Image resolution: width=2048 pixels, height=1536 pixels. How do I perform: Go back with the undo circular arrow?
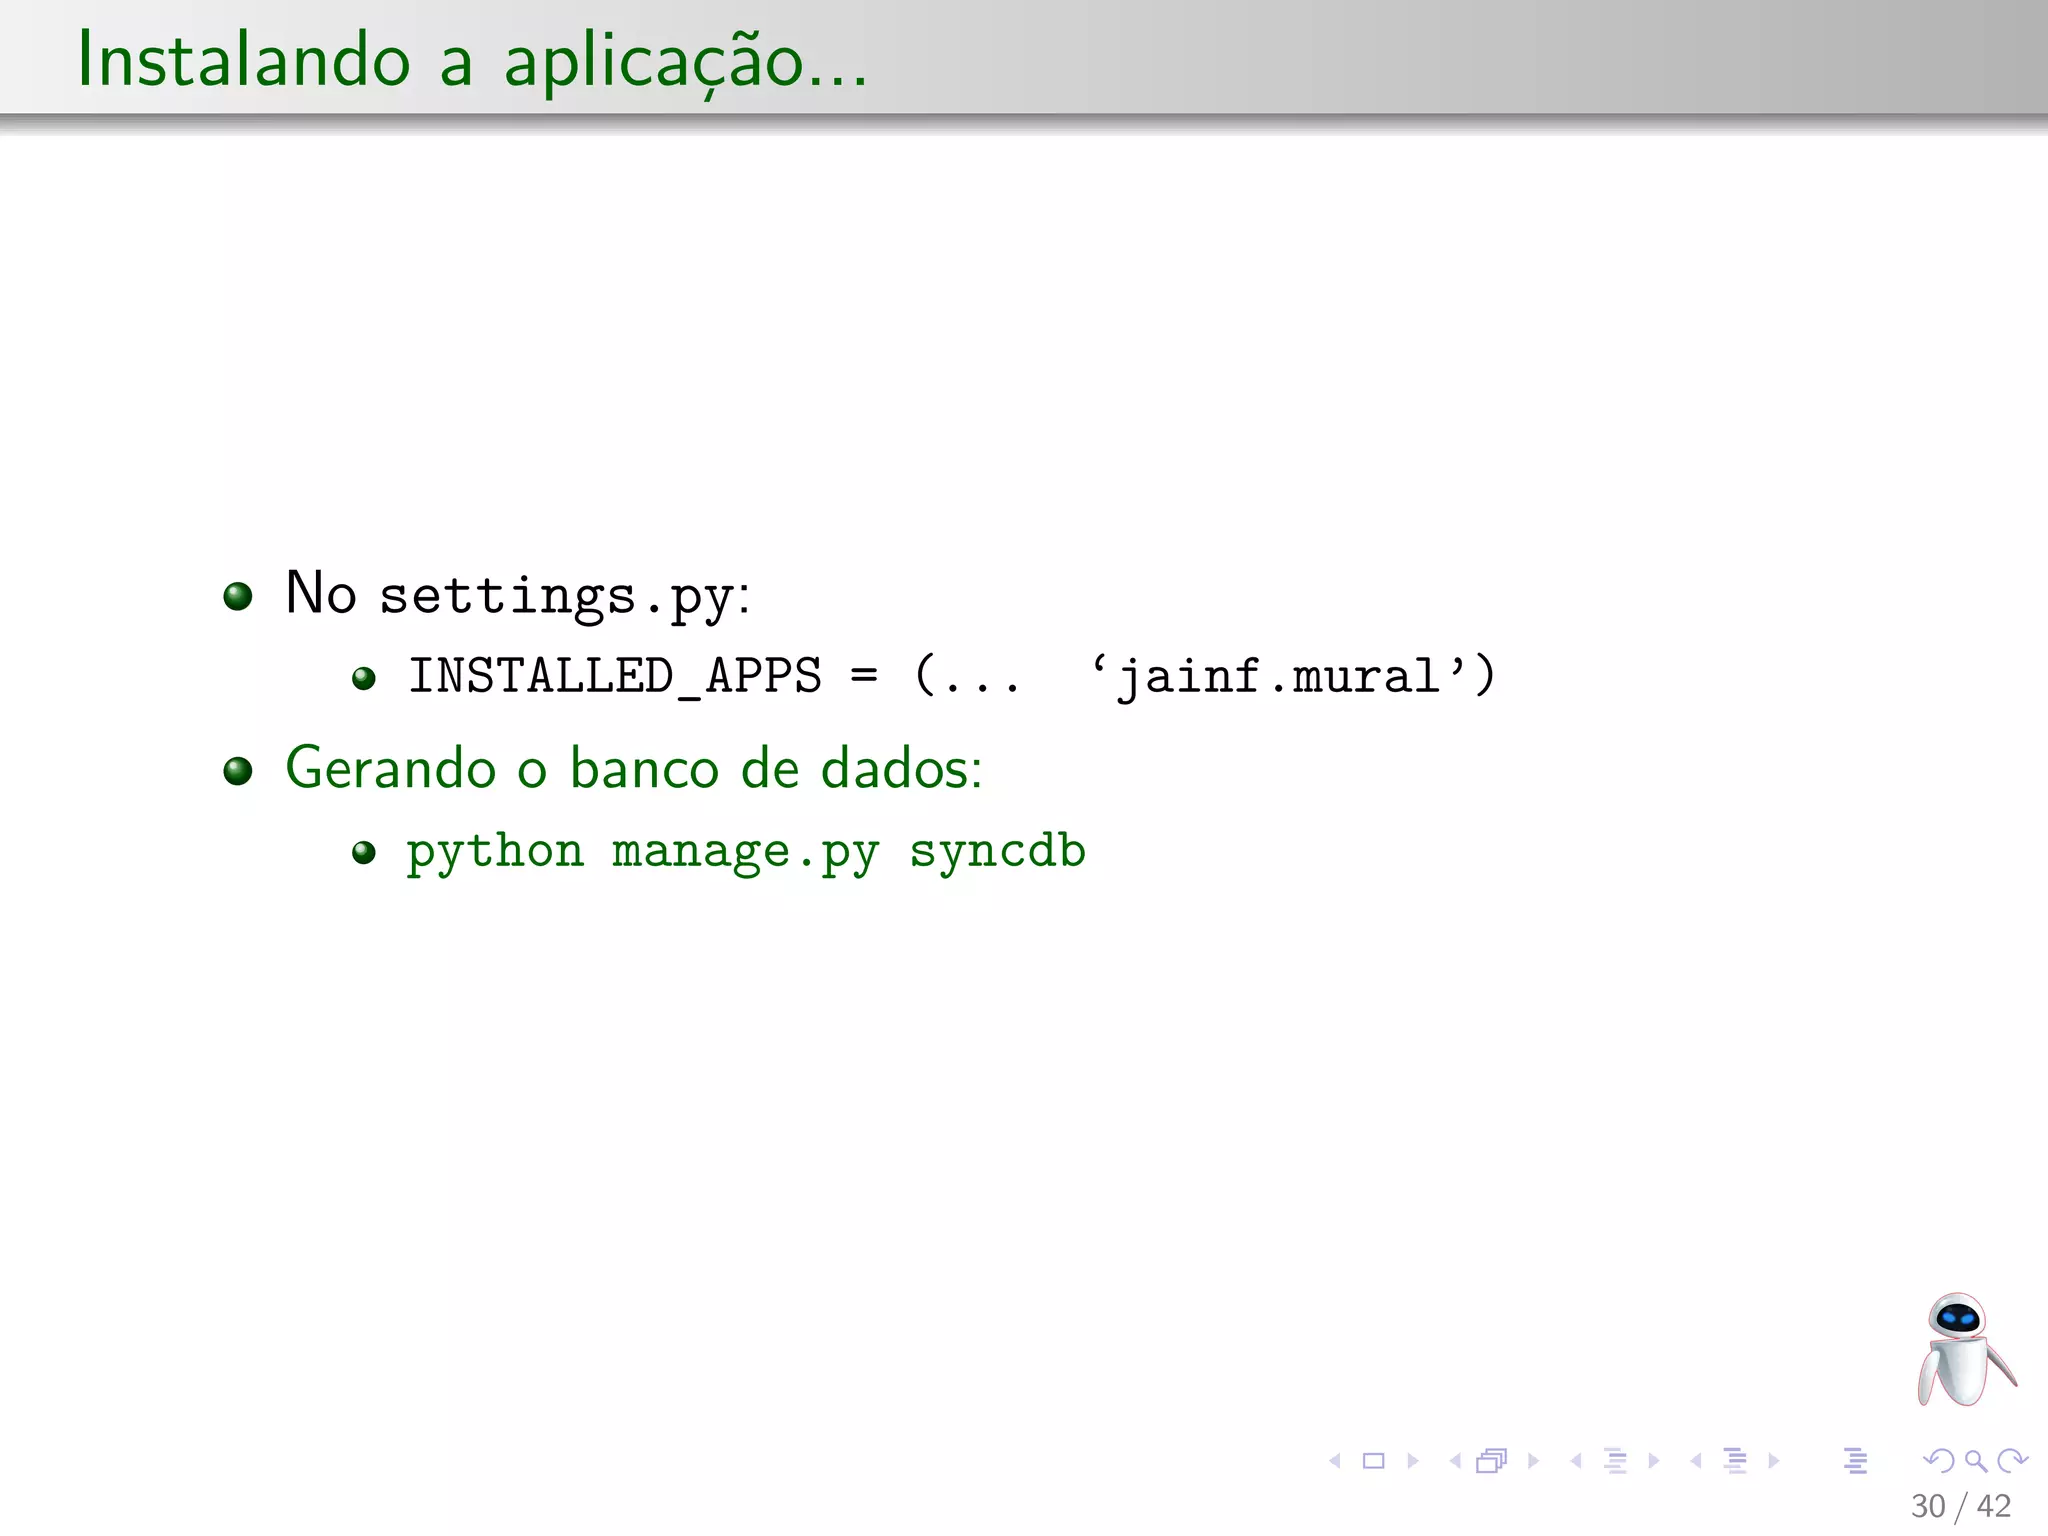1939,1461
